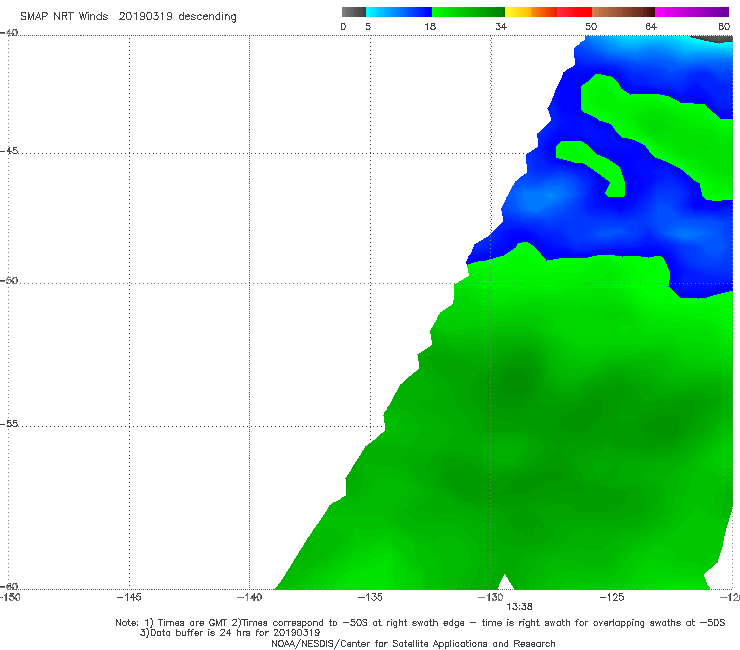Click latitude axis label '-45'
This screenshot has height=650, width=740.
click(9, 151)
